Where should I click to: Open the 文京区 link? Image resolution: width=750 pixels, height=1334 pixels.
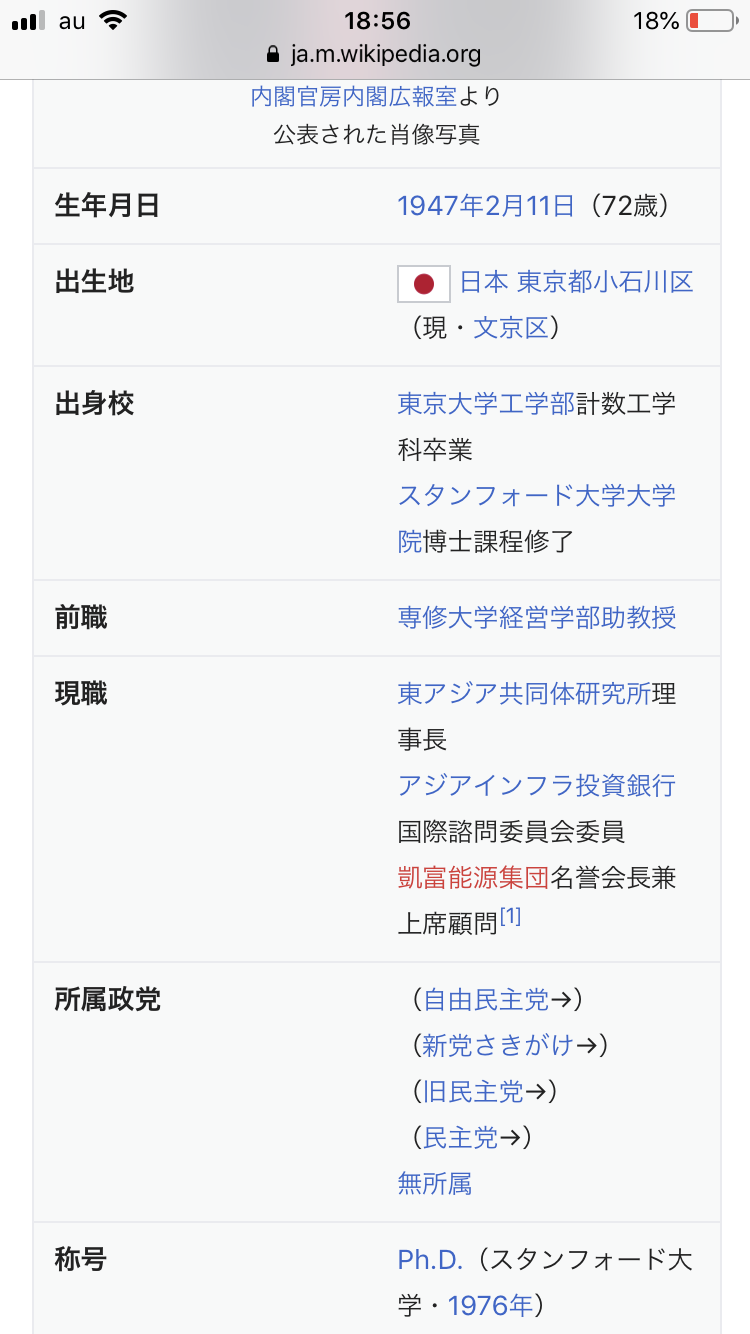[511, 328]
